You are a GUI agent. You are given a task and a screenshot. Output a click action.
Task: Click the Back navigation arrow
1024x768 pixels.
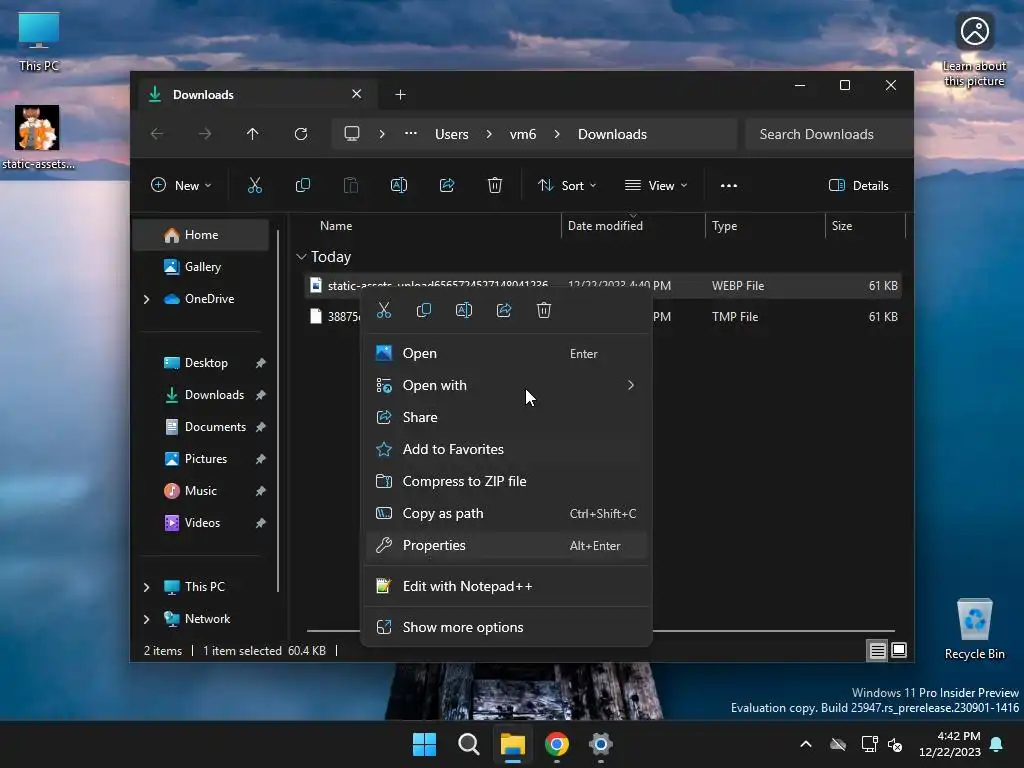click(x=157, y=134)
